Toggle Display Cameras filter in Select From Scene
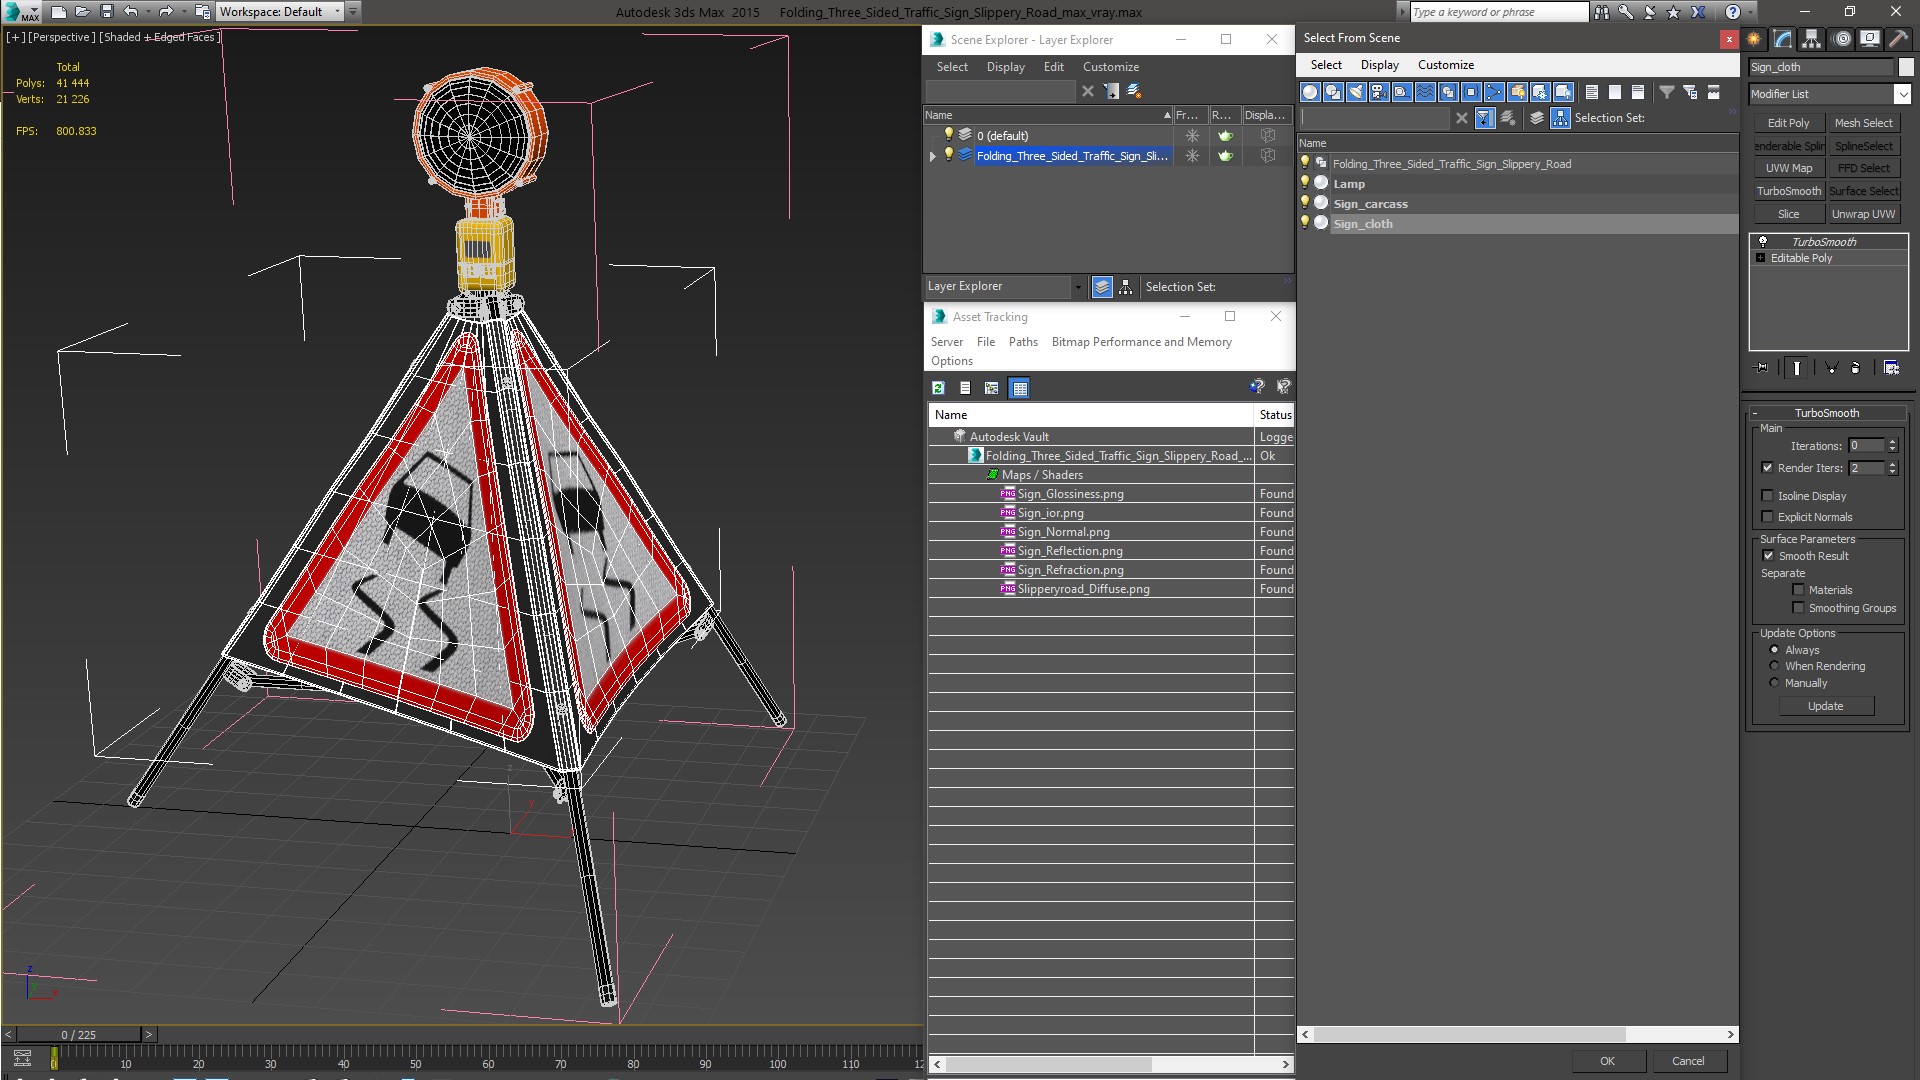The width and height of the screenshot is (1920, 1080). coord(1379,92)
